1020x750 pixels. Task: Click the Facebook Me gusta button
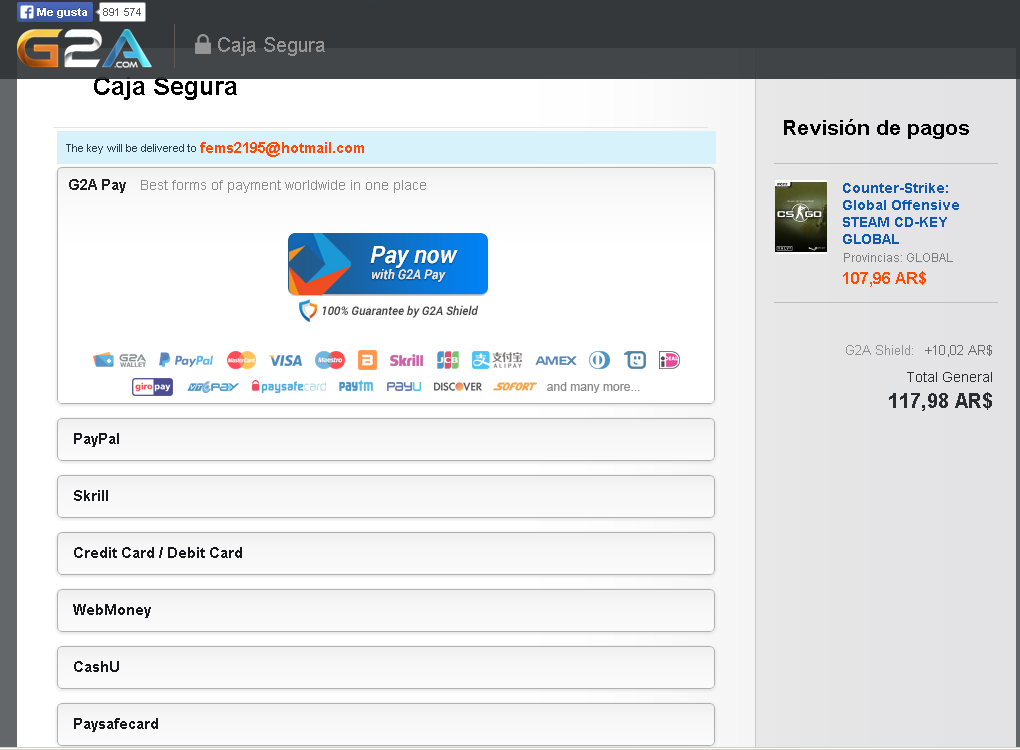[x=55, y=12]
